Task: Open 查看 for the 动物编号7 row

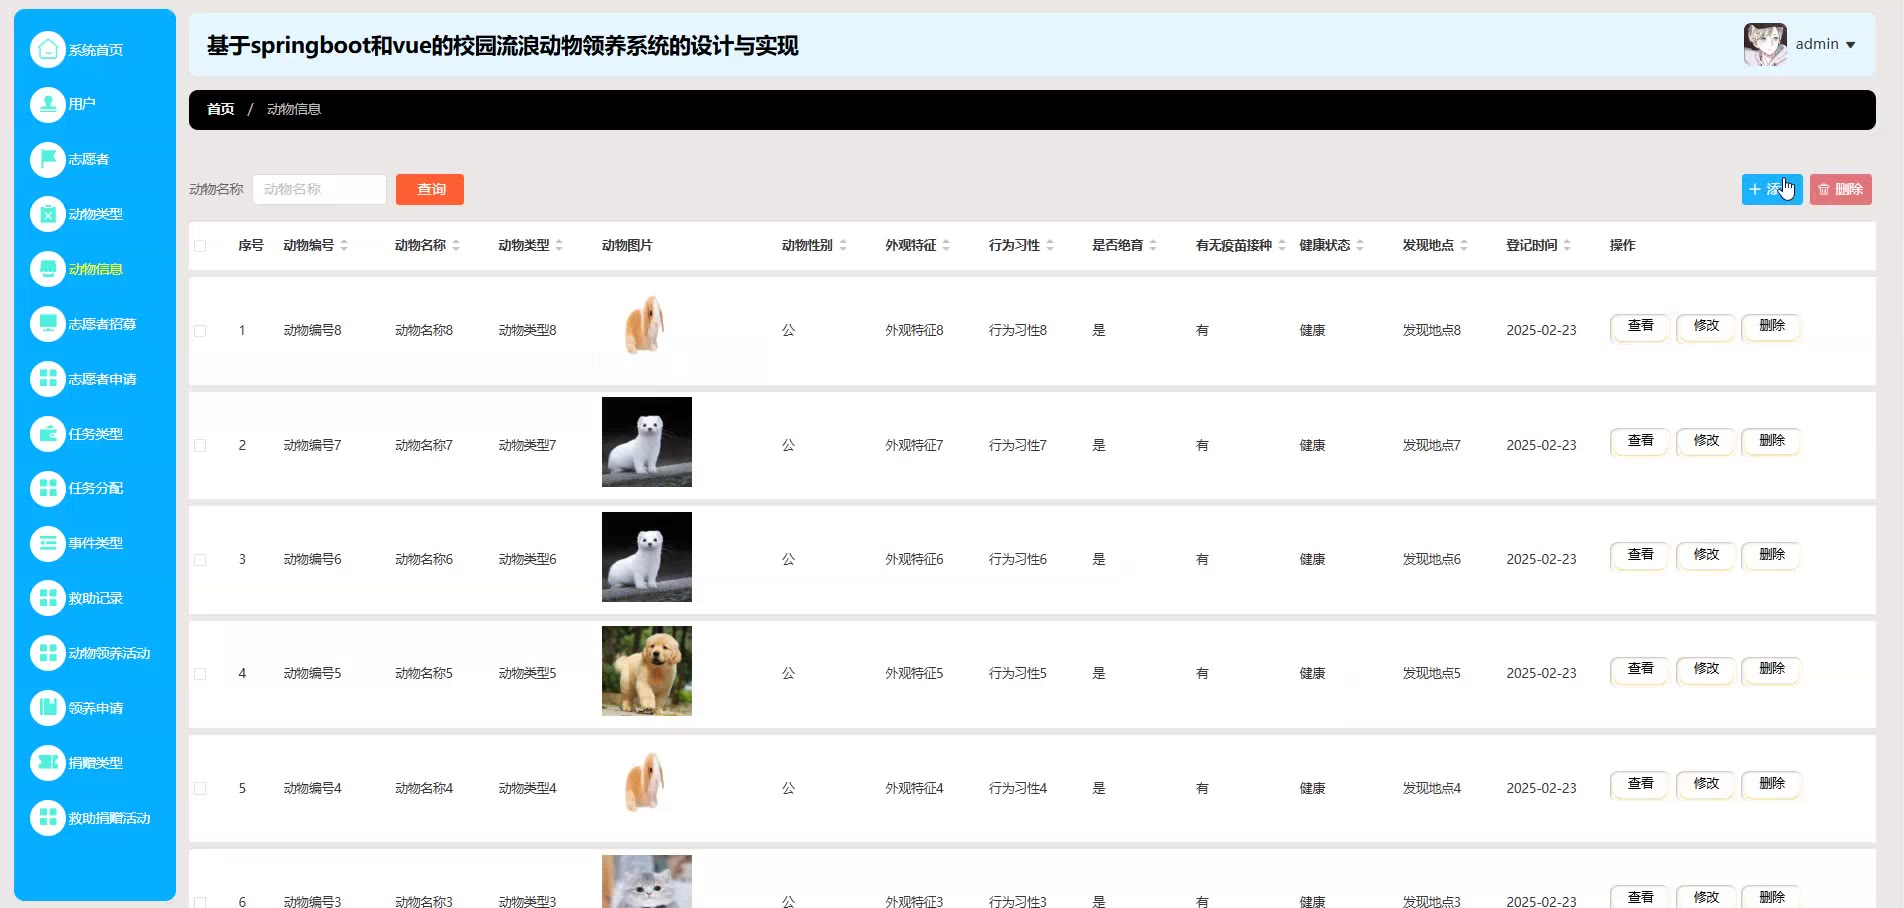Action: coord(1640,442)
